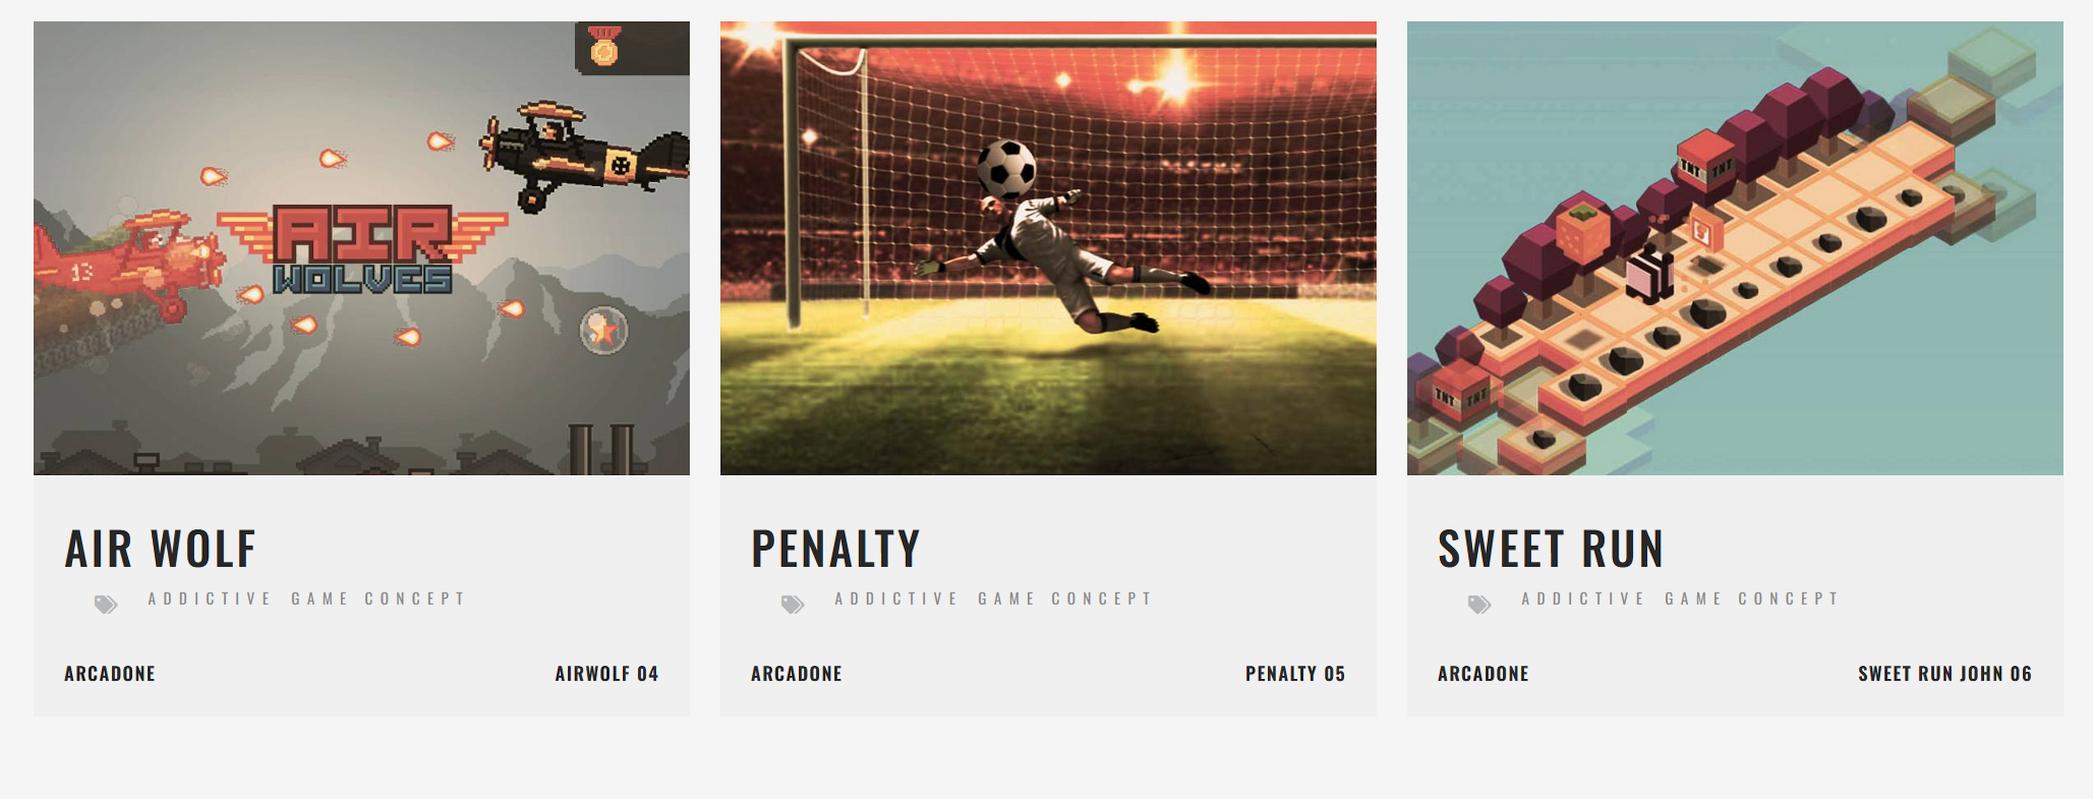The width and height of the screenshot is (2093, 799).
Task: Click ARCADONE under the Penalty card
Action: (797, 674)
